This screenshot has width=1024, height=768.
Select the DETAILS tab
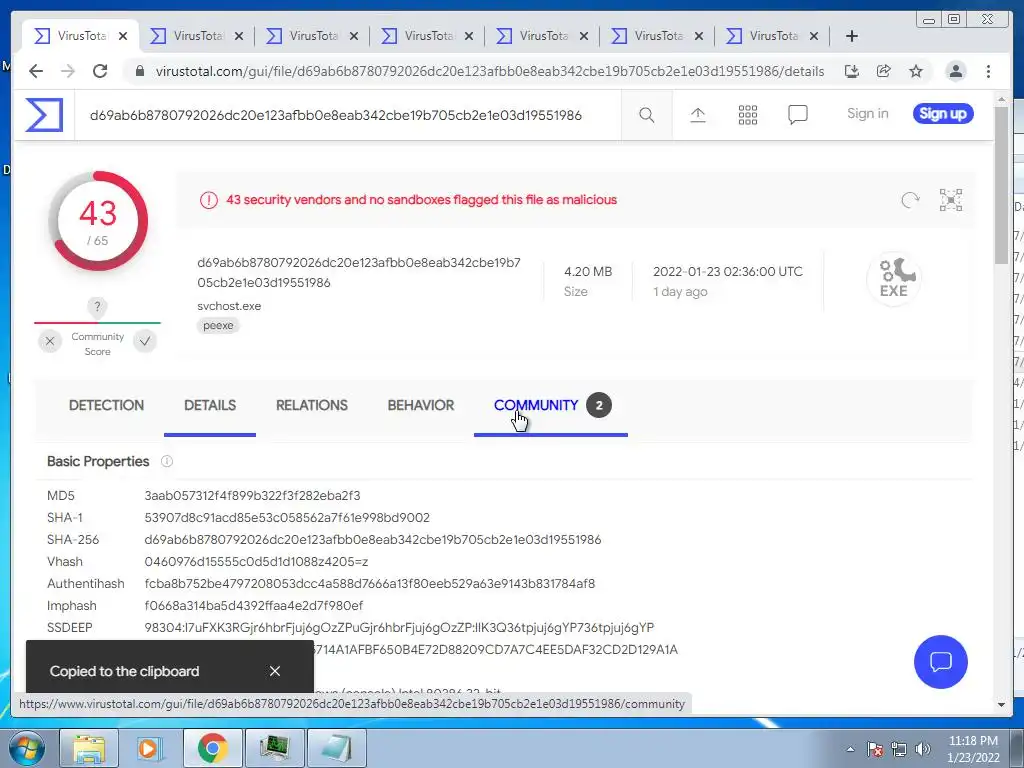[x=210, y=405]
